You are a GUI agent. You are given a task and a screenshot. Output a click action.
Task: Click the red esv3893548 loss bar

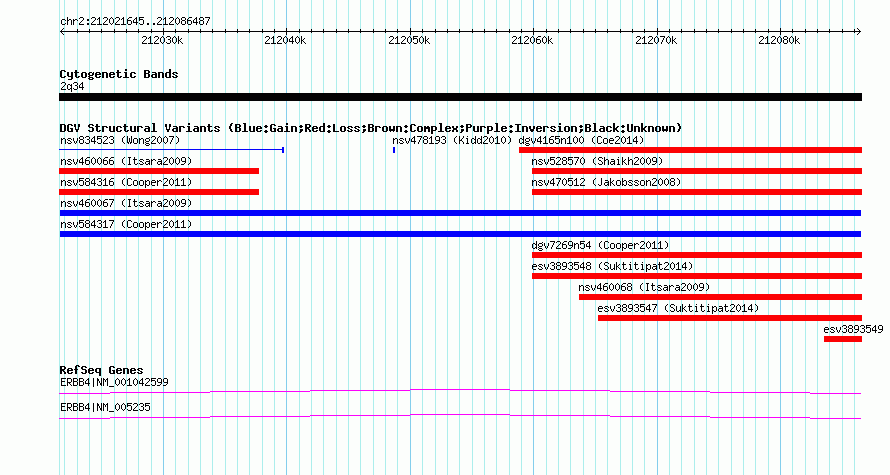click(697, 276)
